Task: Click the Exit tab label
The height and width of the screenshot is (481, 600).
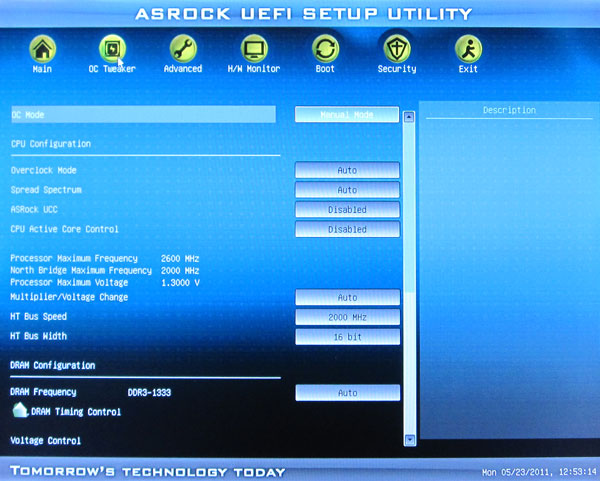Action: (x=468, y=69)
